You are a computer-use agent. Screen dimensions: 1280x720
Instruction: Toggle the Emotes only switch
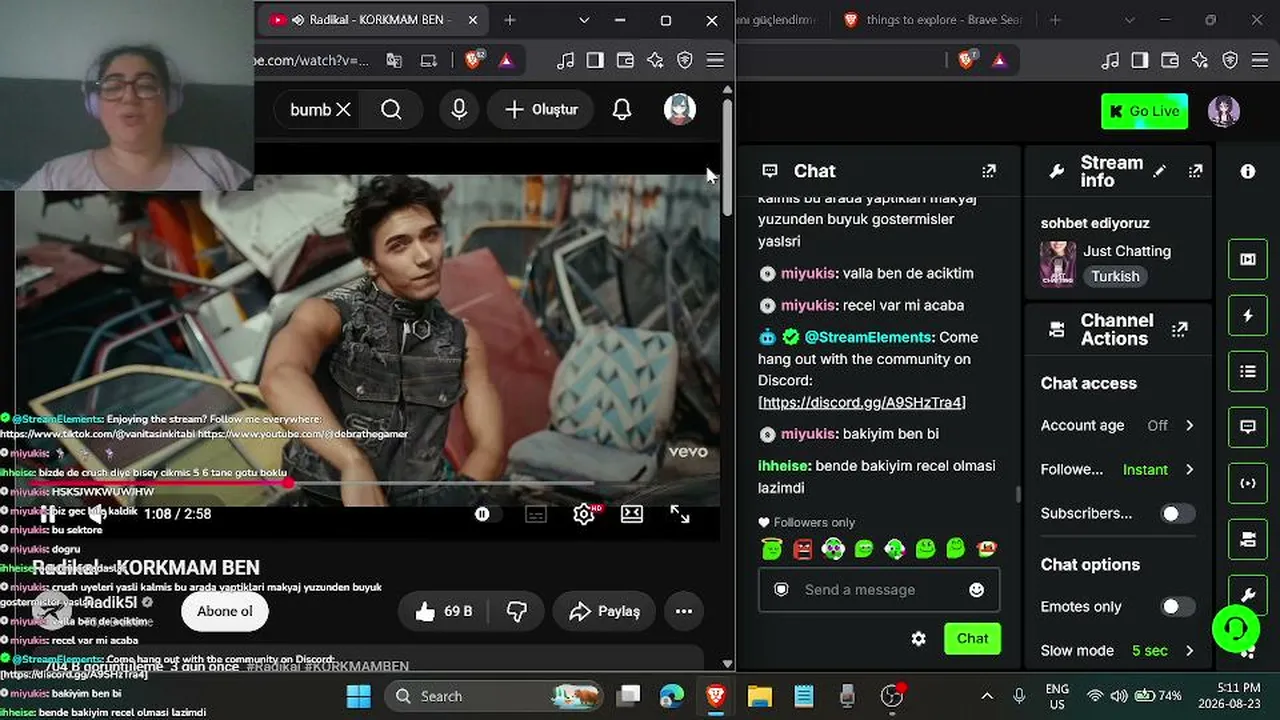1177,607
